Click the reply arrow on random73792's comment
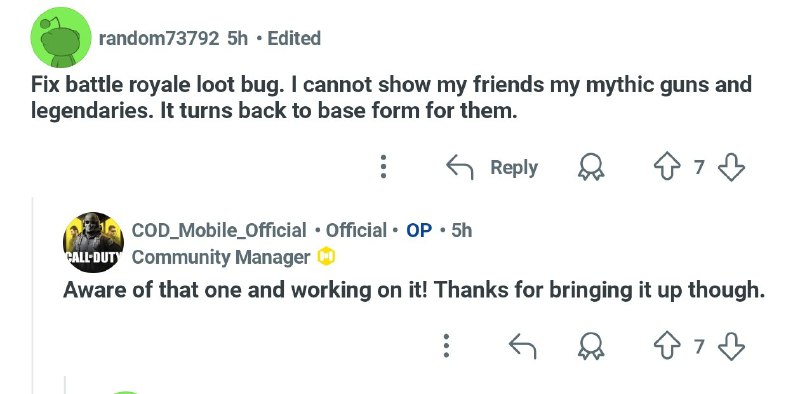 click(x=460, y=167)
